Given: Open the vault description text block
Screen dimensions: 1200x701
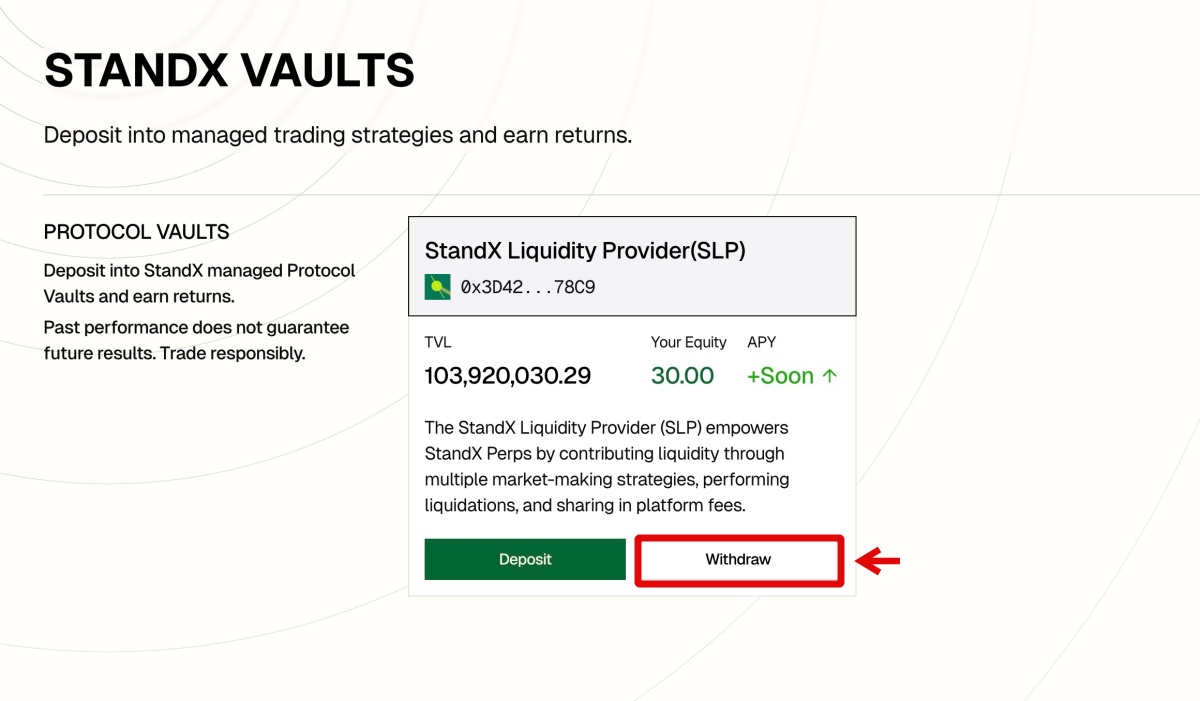Looking at the screenshot, I should [x=606, y=466].
